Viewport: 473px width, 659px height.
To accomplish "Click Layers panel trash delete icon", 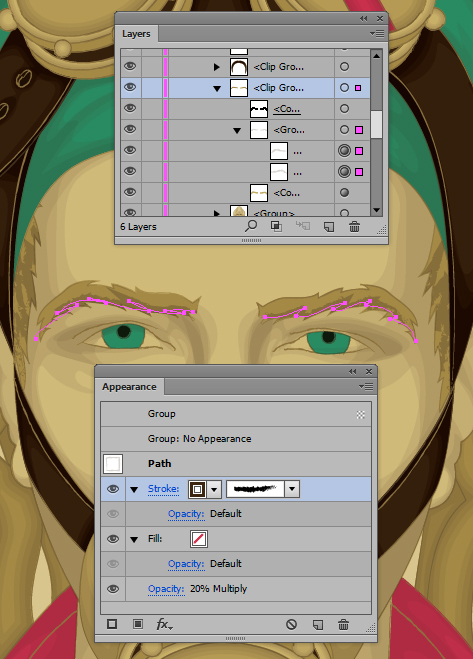I will 354,227.
